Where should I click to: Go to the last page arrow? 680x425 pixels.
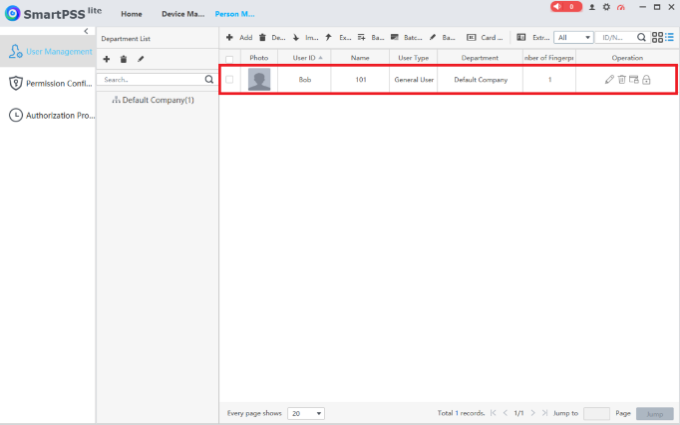pyautogui.click(x=545, y=413)
